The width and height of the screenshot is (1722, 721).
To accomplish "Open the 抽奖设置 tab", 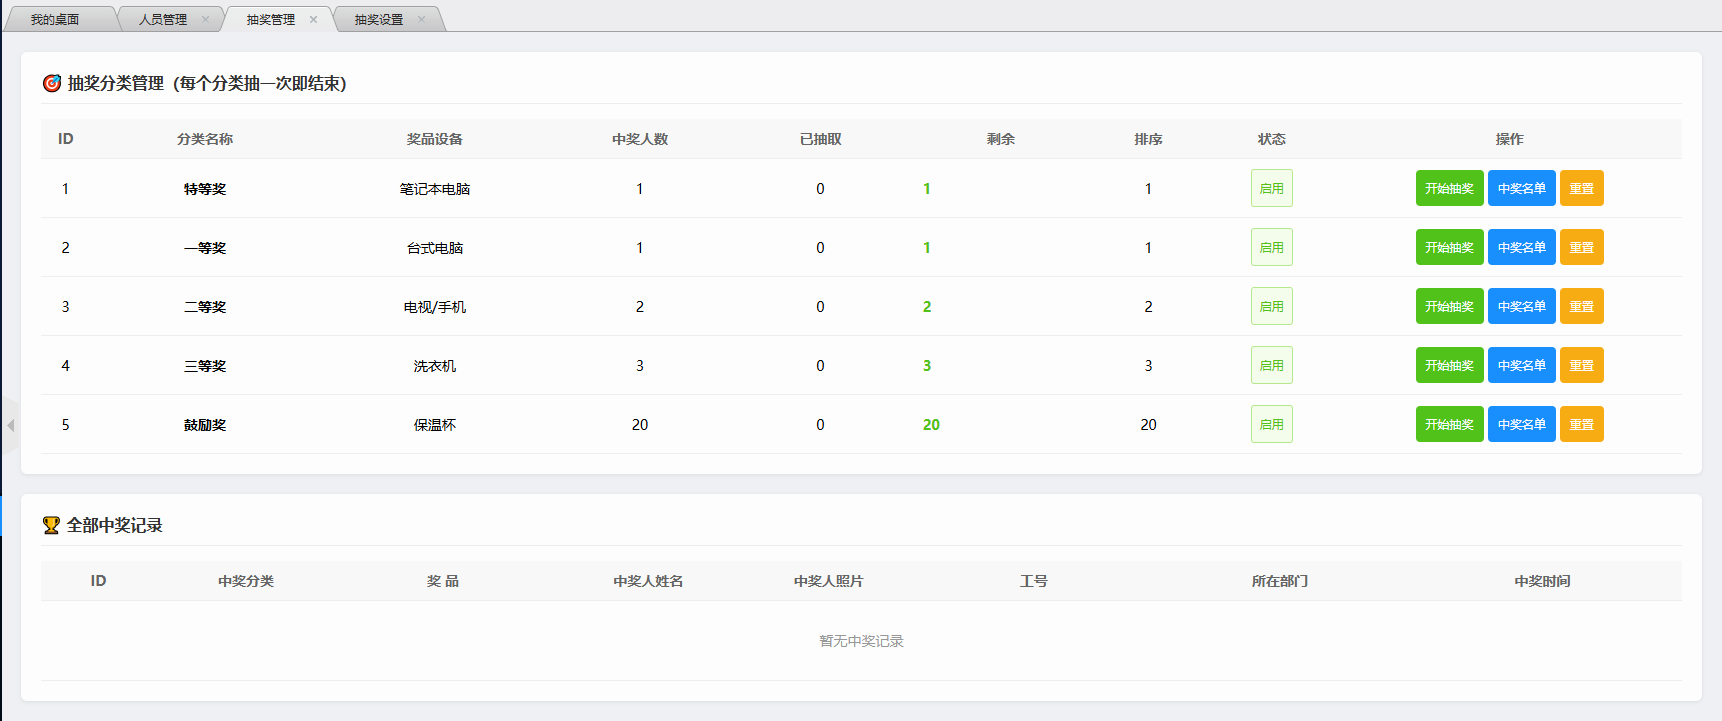I will click(379, 19).
